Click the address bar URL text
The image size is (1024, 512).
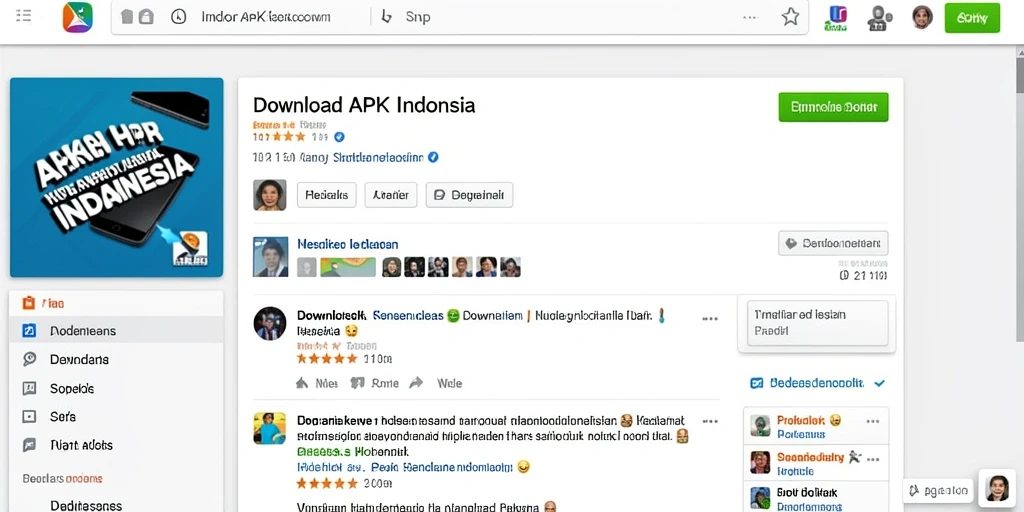coord(266,17)
